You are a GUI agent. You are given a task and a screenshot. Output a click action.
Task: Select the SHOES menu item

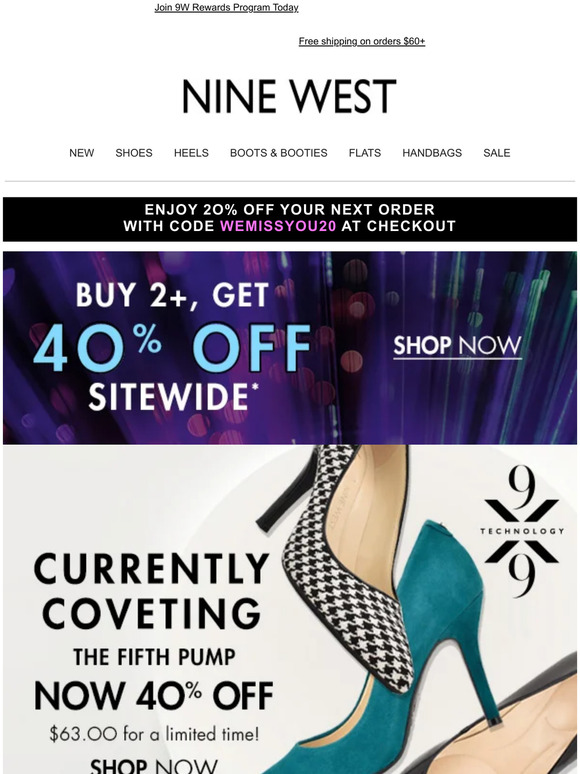(134, 153)
